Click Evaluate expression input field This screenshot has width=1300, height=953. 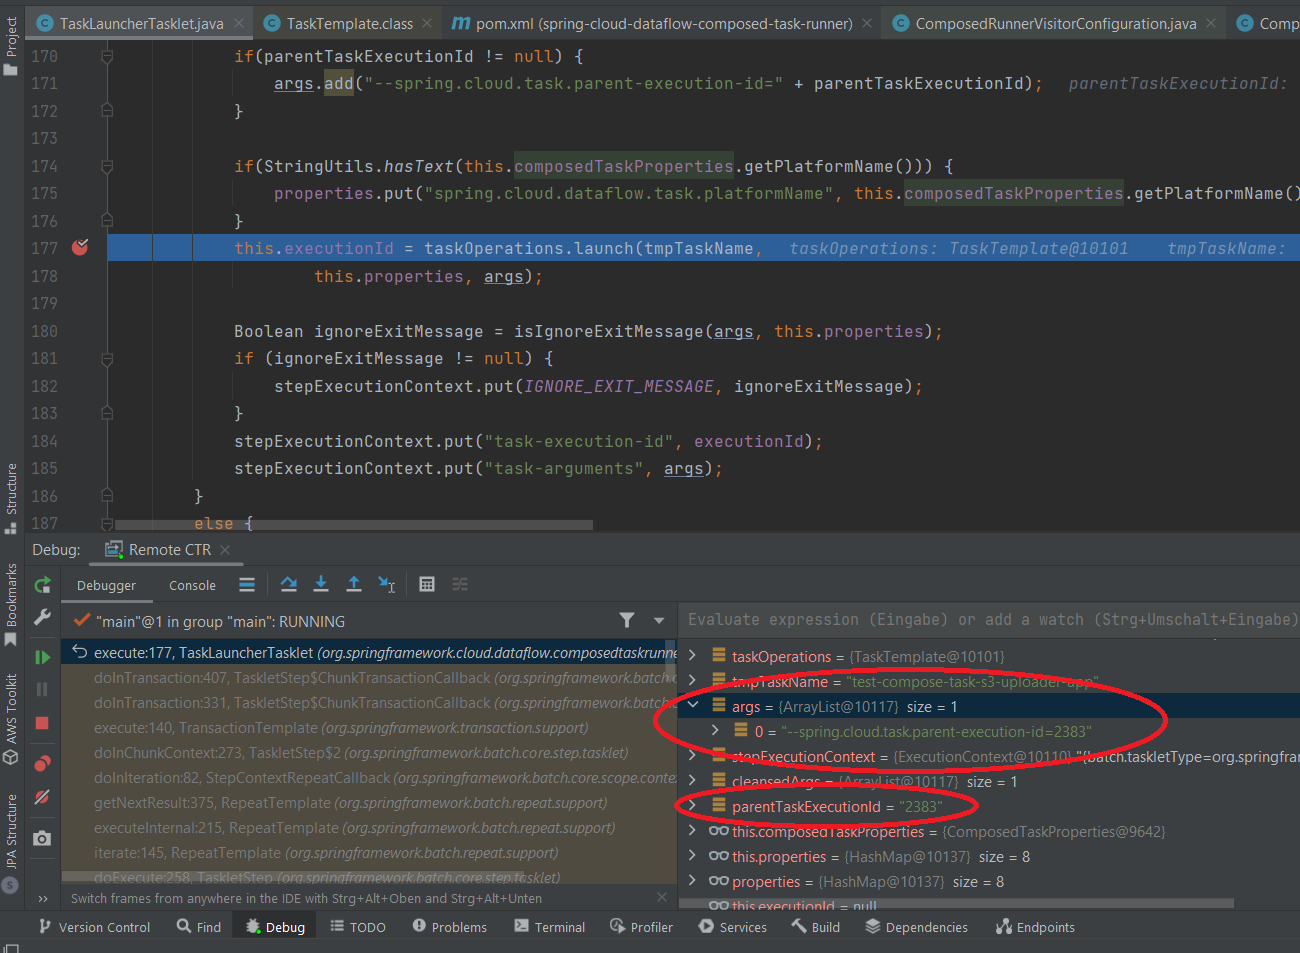click(990, 620)
